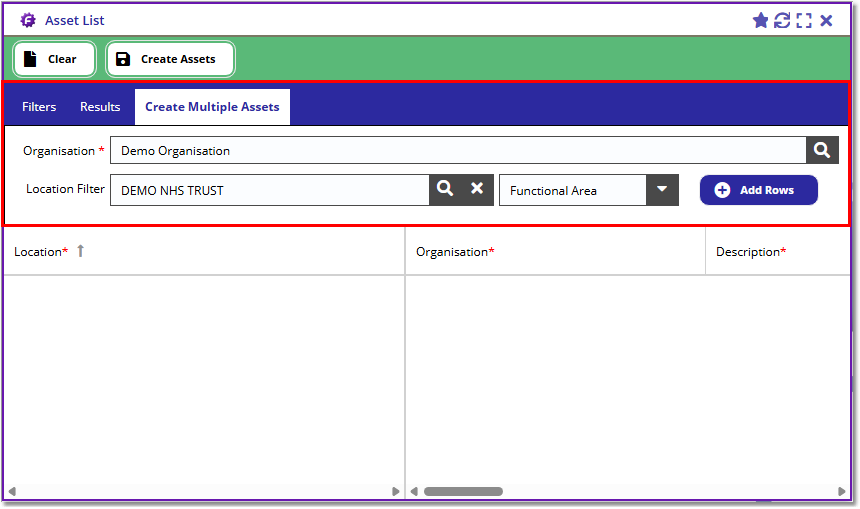
Task: Open Organisation search lookup
Action: (x=822, y=150)
